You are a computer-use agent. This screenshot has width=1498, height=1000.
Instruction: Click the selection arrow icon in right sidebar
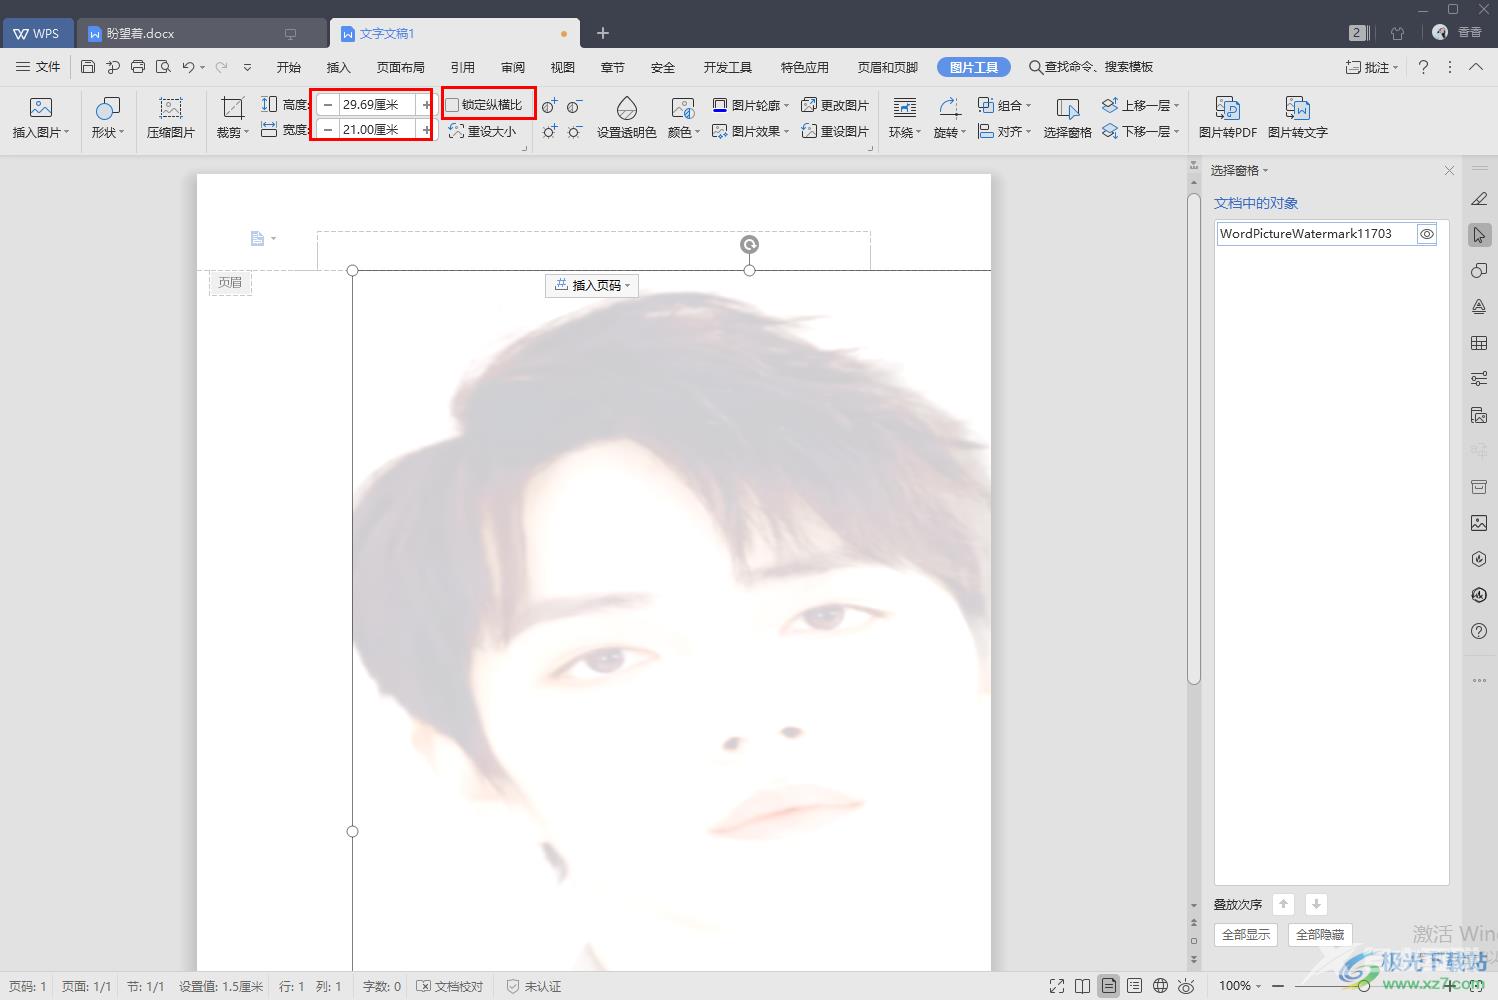click(x=1479, y=235)
